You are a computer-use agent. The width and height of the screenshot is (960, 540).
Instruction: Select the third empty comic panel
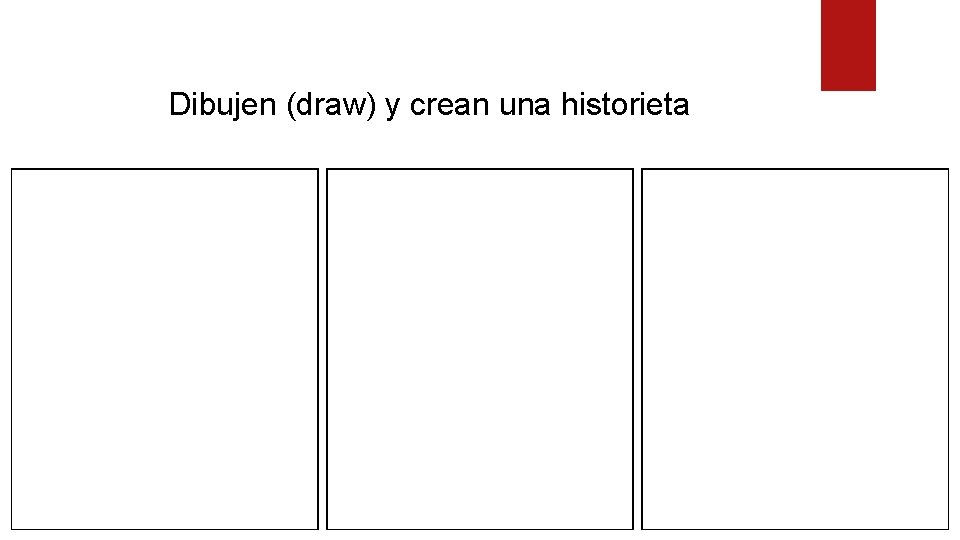click(x=795, y=349)
